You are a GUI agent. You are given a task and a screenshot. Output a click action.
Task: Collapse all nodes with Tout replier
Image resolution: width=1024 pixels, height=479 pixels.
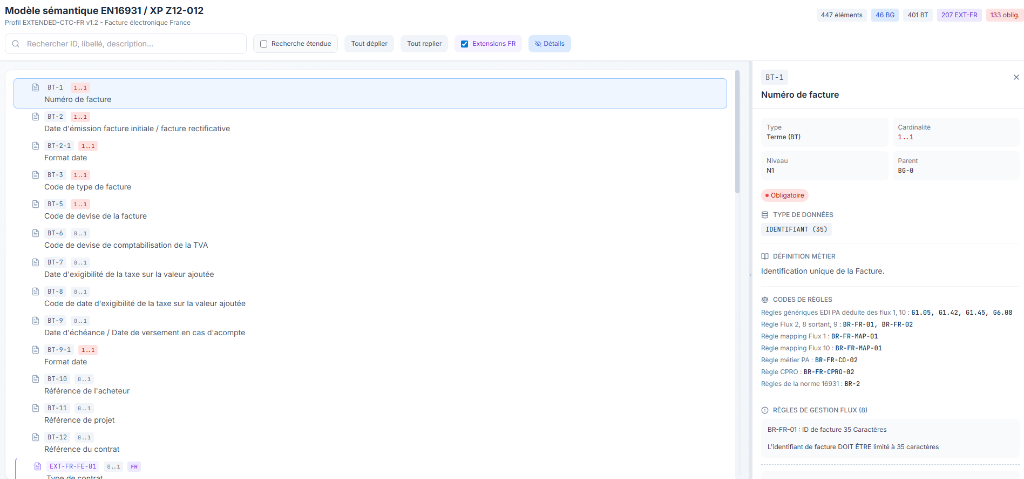tap(425, 44)
